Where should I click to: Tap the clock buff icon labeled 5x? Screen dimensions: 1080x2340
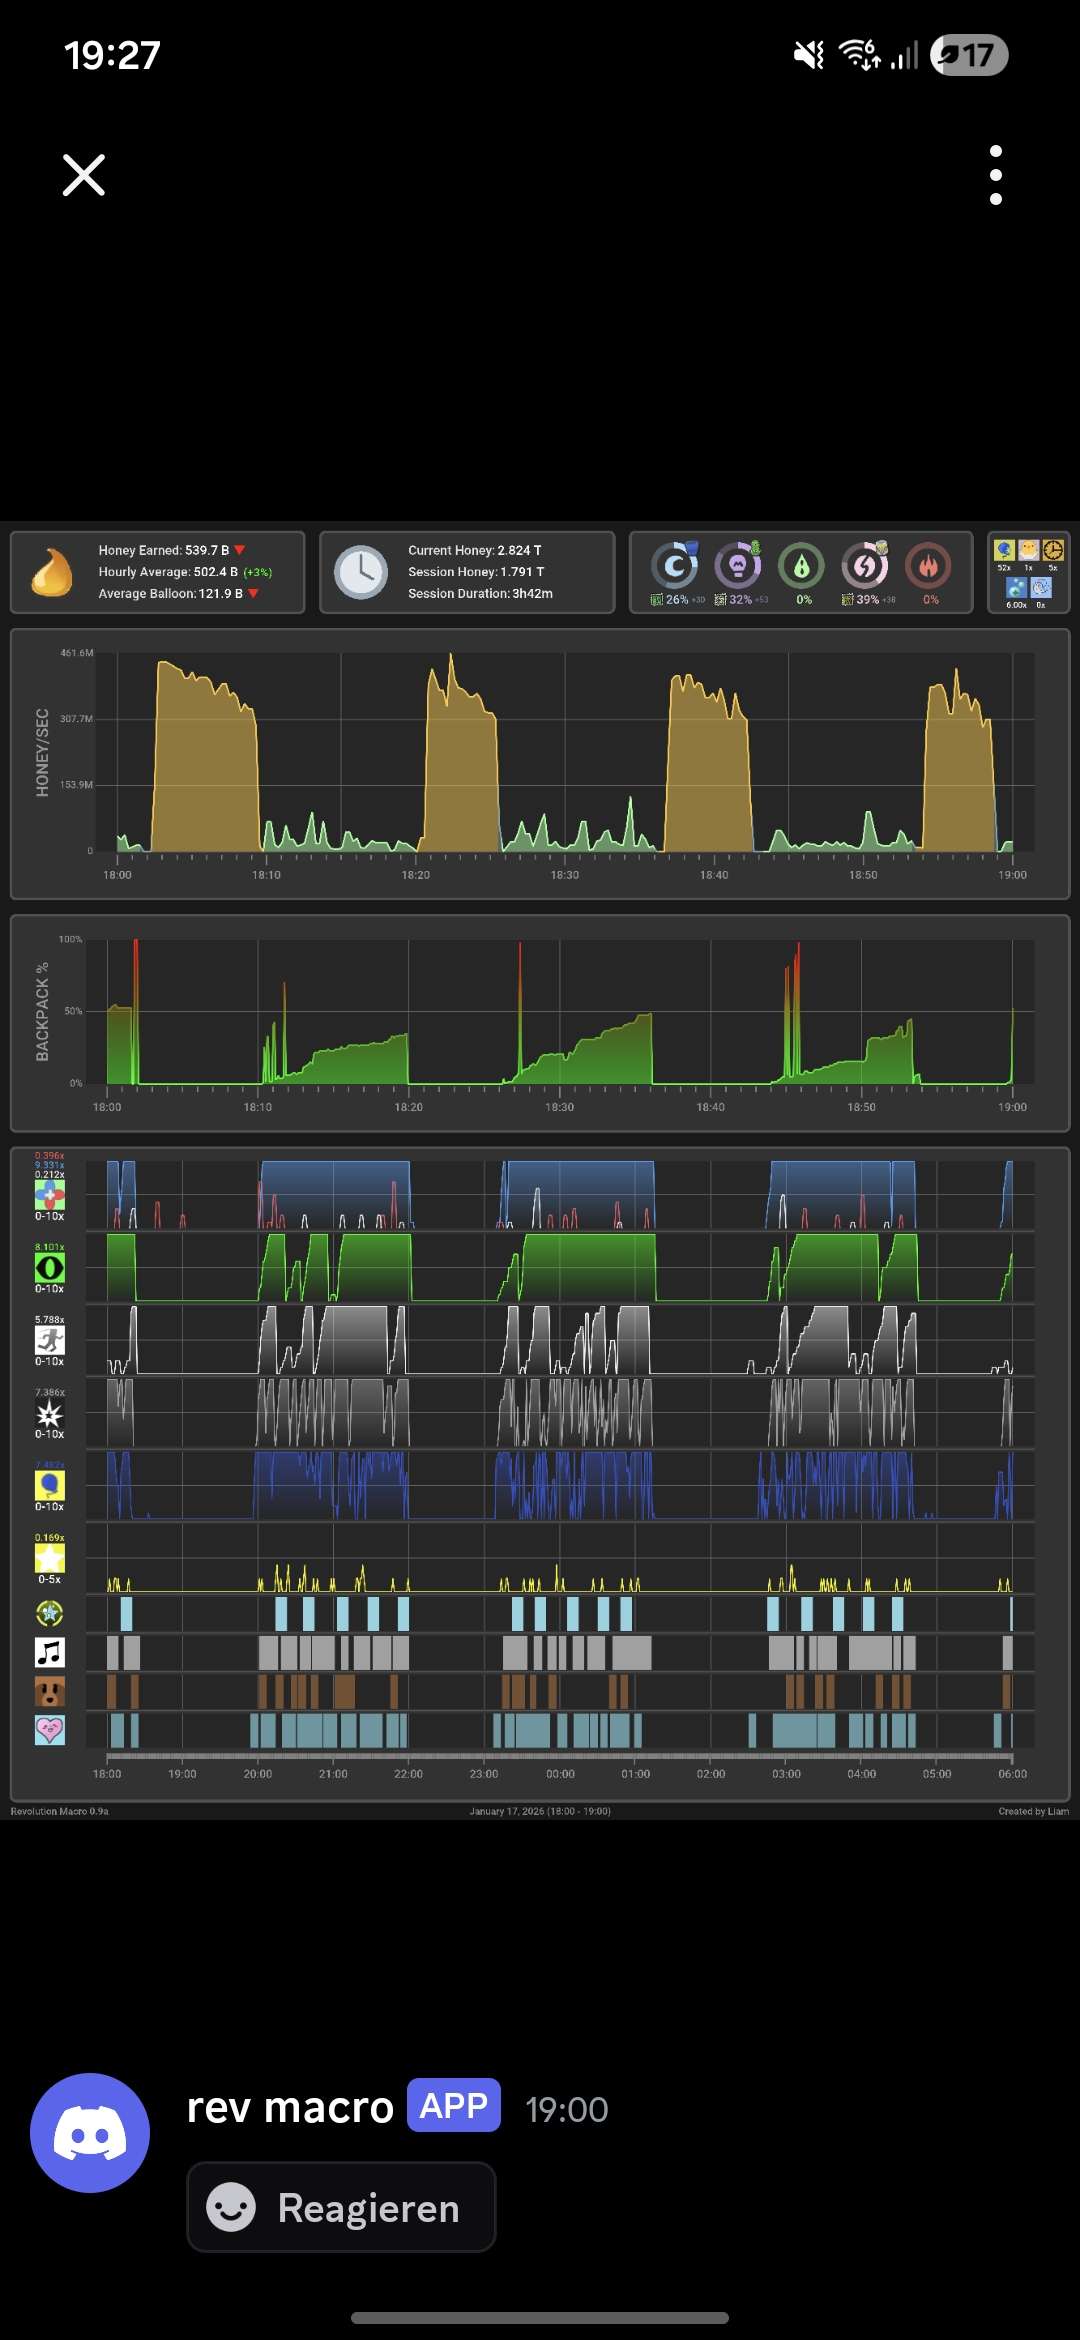(x=1053, y=551)
